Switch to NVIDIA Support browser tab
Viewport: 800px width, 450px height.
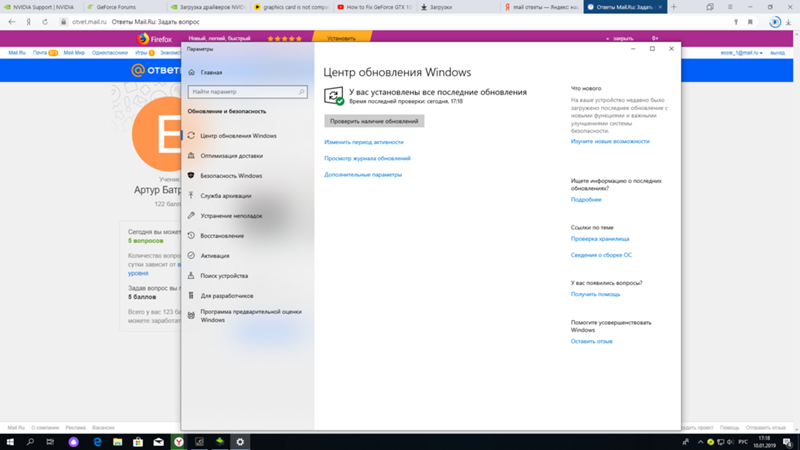click(x=42, y=7)
